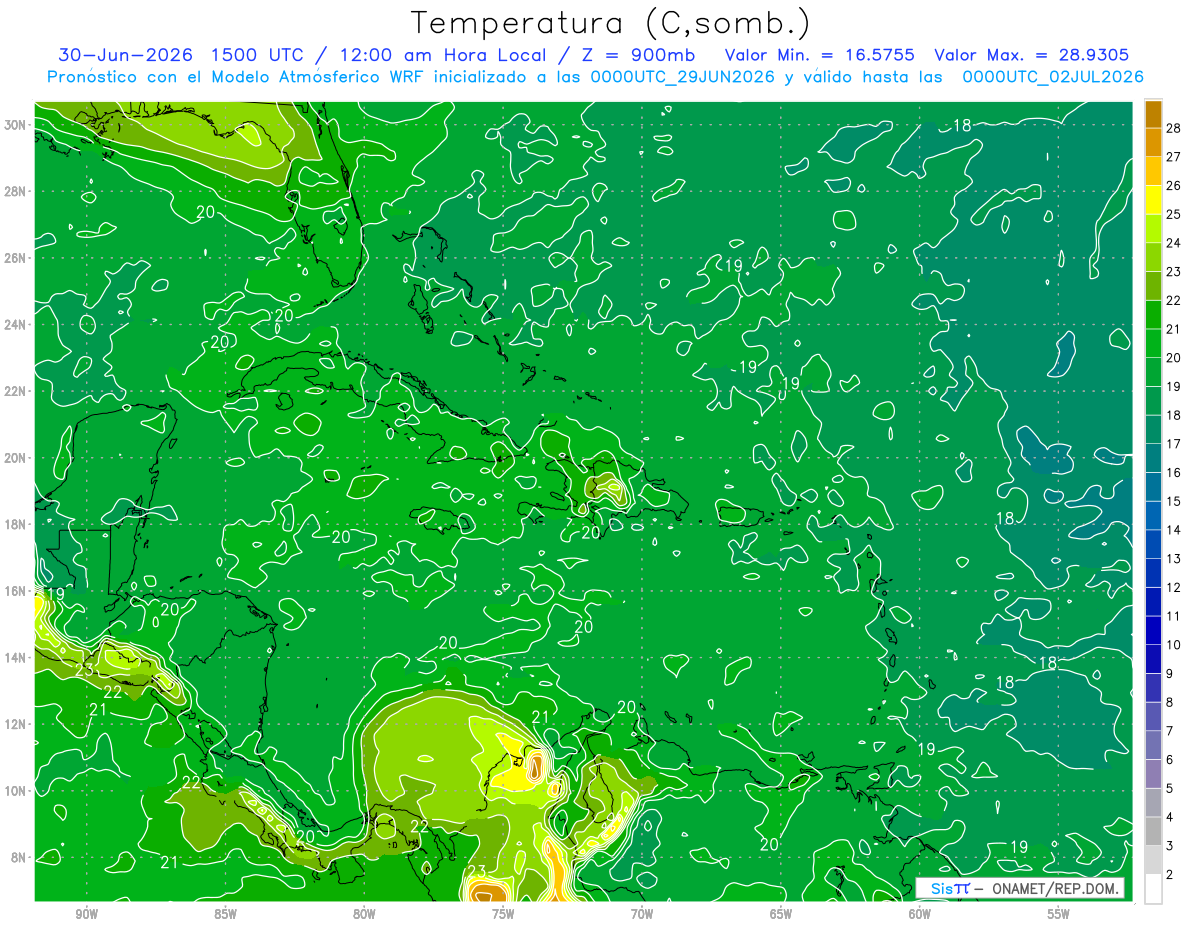Pick the yellow swatch between scale 25 and 26
Screen dimensions: 1200x927
1153,200
